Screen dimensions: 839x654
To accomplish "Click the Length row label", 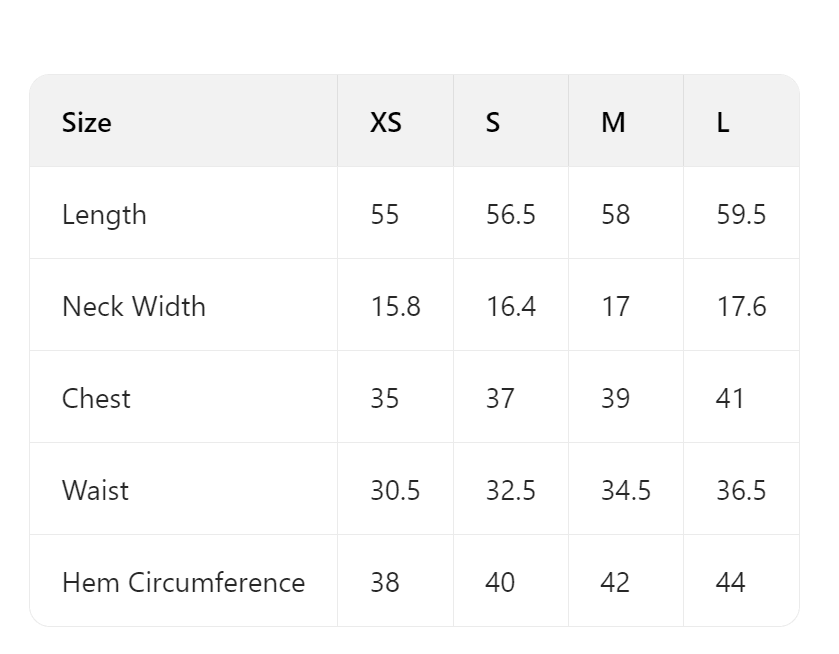I will [104, 215].
